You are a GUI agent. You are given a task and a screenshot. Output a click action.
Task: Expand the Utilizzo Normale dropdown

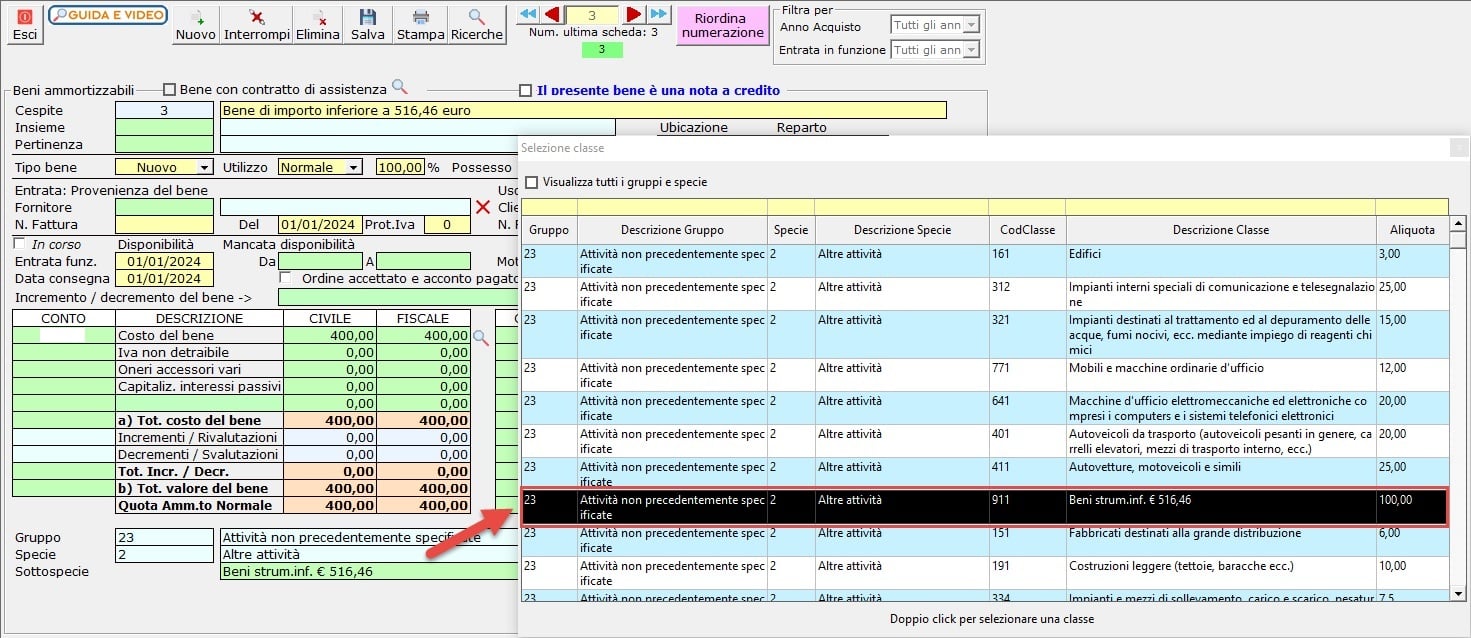pos(353,168)
